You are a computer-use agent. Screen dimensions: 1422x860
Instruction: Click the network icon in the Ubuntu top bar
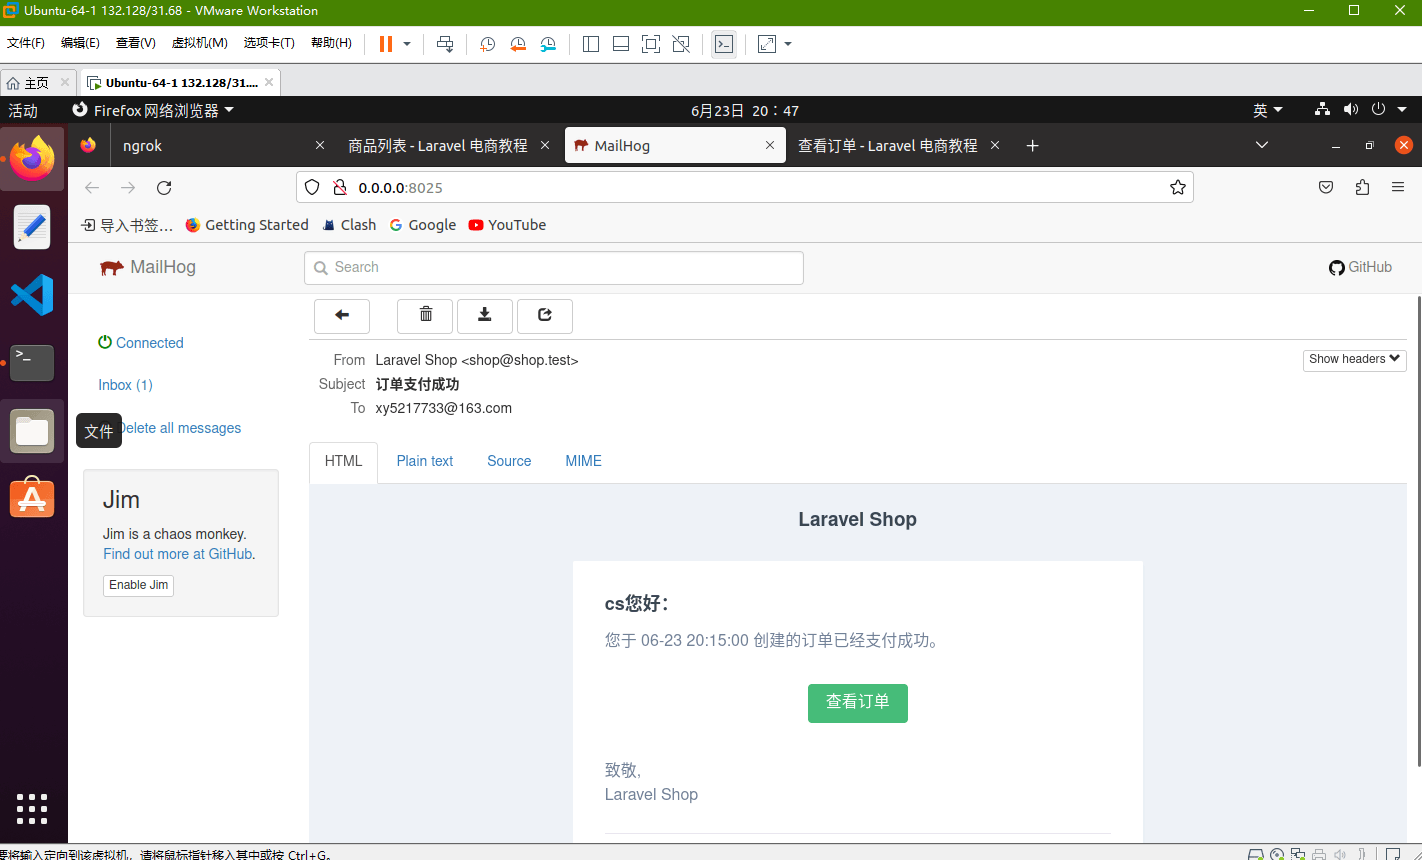(x=1322, y=110)
